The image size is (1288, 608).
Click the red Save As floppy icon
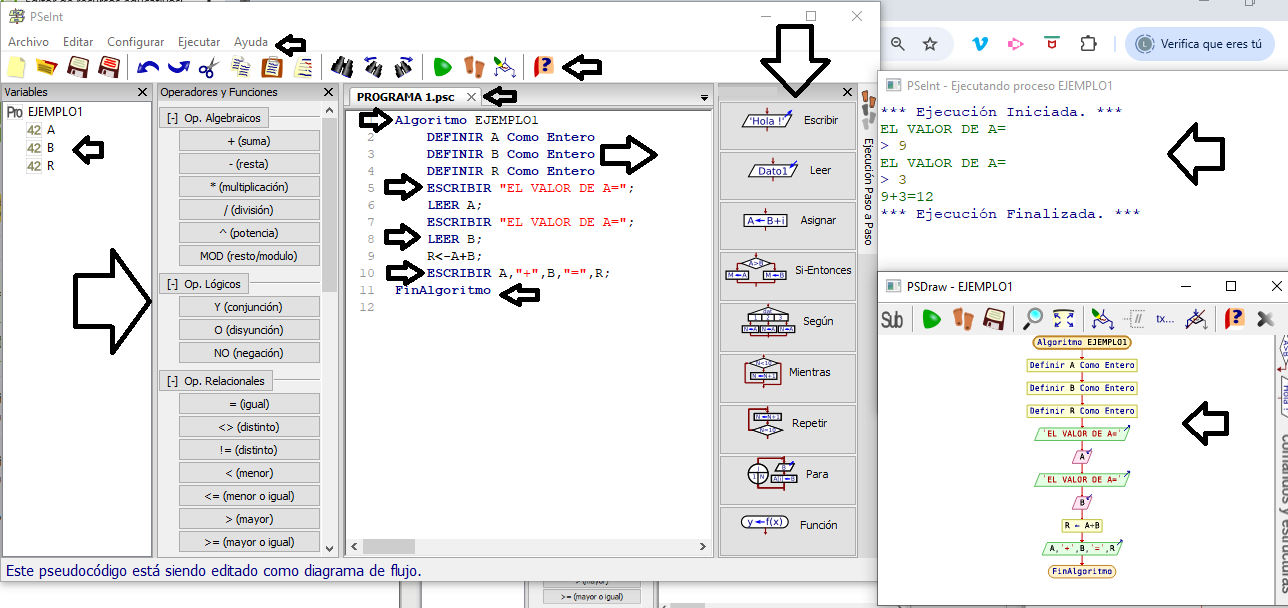pyautogui.click(x=109, y=68)
